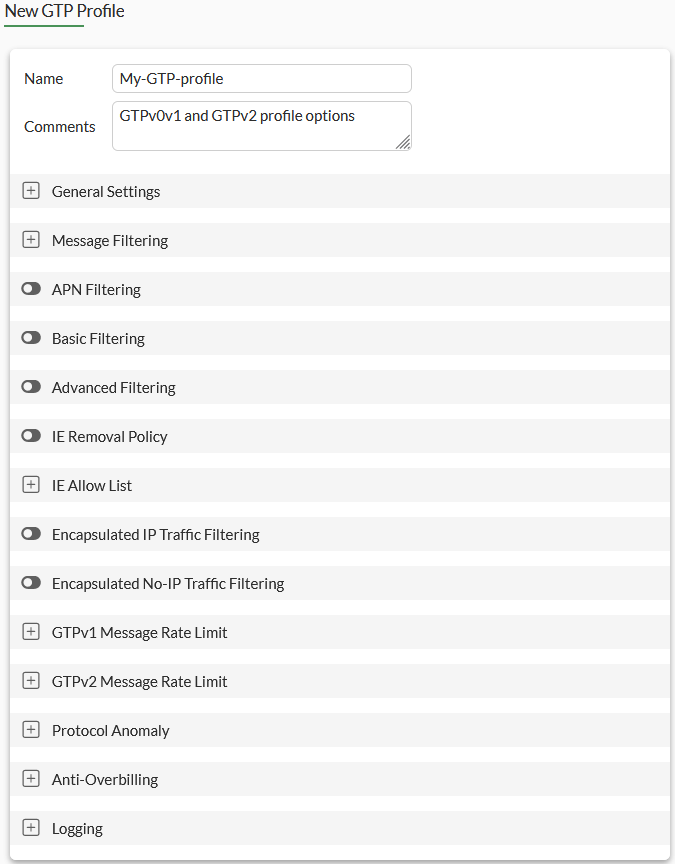The width and height of the screenshot is (675, 864).
Task: Click the plus icon beside Anti-Overbilling
Action: point(31,779)
